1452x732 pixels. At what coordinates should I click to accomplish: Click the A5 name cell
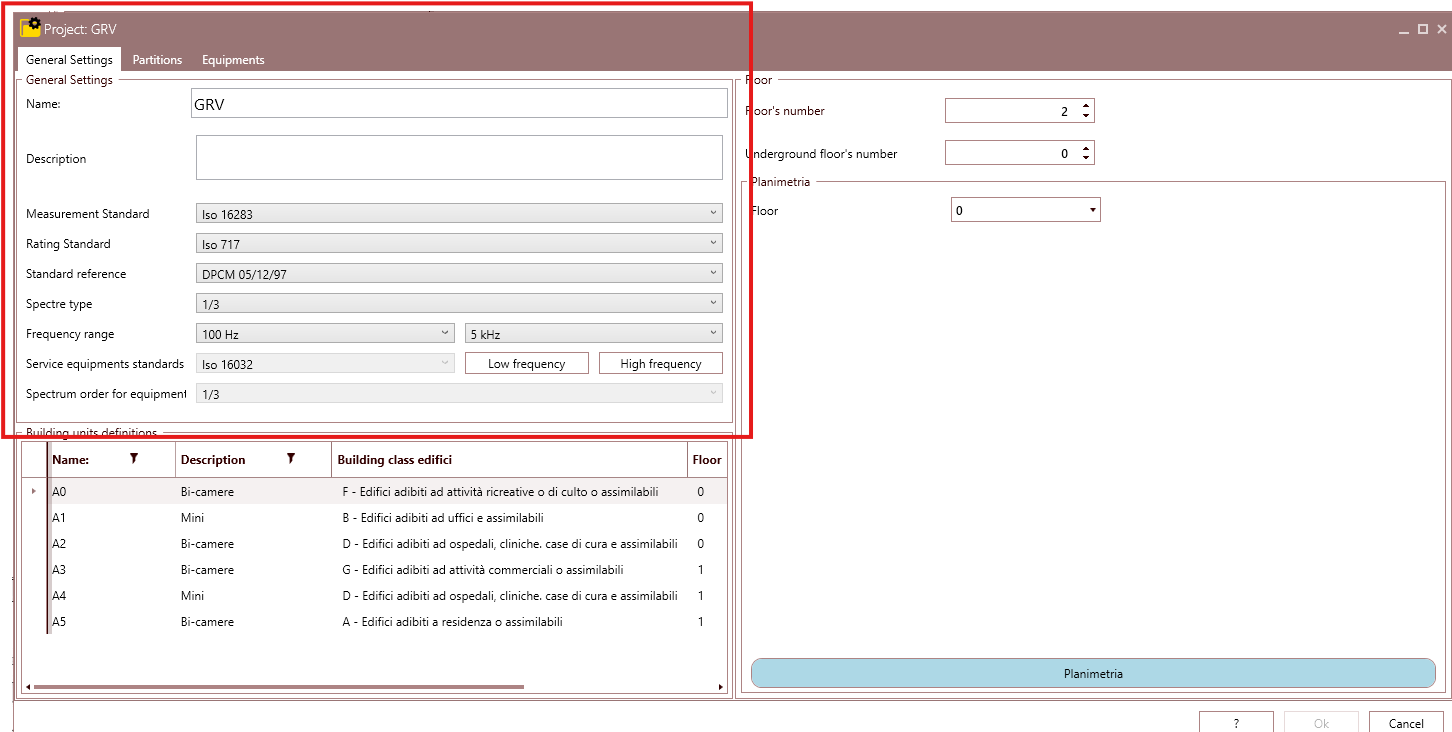point(59,622)
